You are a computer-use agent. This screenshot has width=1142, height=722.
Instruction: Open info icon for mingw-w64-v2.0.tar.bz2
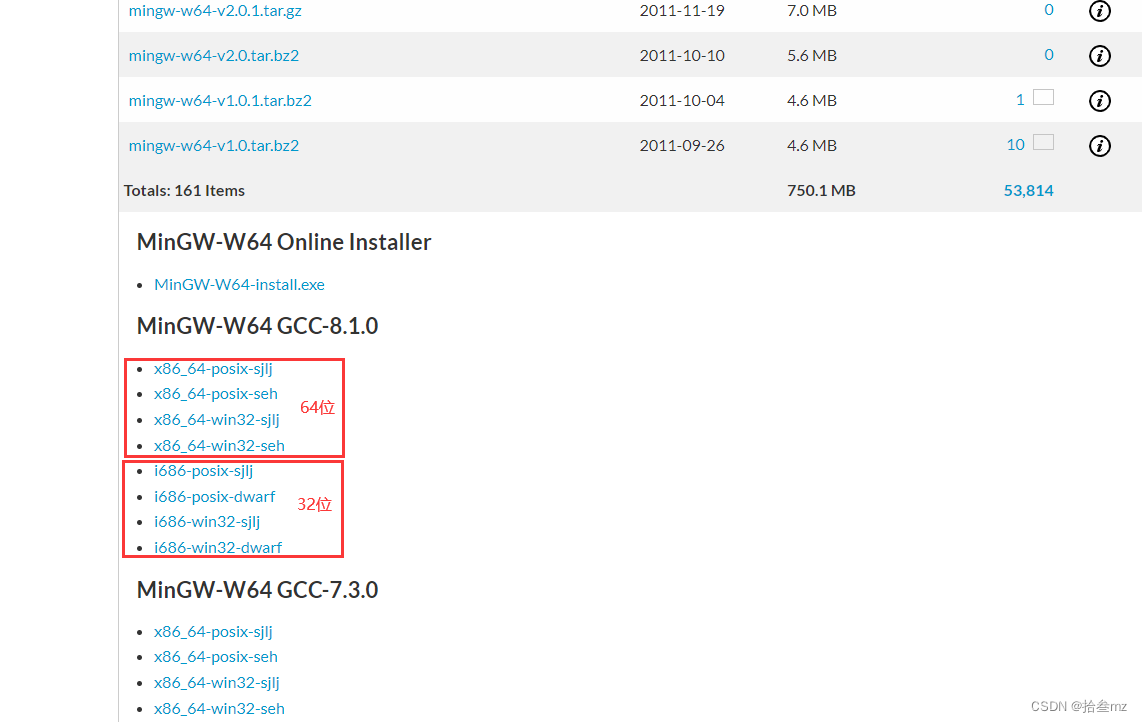click(x=1099, y=55)
